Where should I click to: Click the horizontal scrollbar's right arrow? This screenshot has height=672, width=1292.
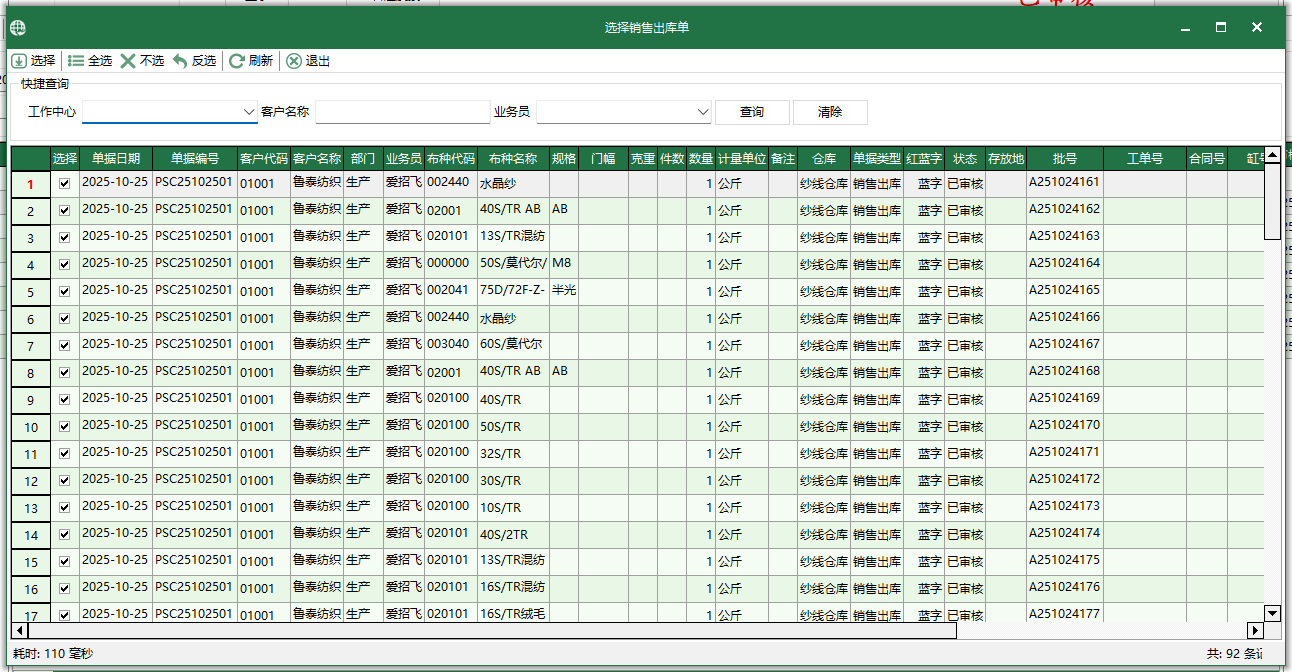(x=1255, y=630)
